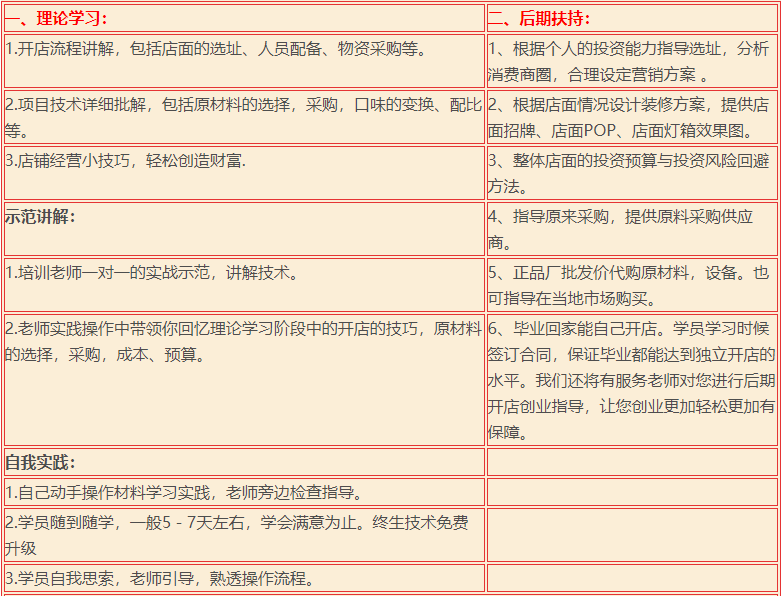Select the cell 1.自己动手操作材料学习实践
This screenshot has width=783, height=596.
click(244, 493)
